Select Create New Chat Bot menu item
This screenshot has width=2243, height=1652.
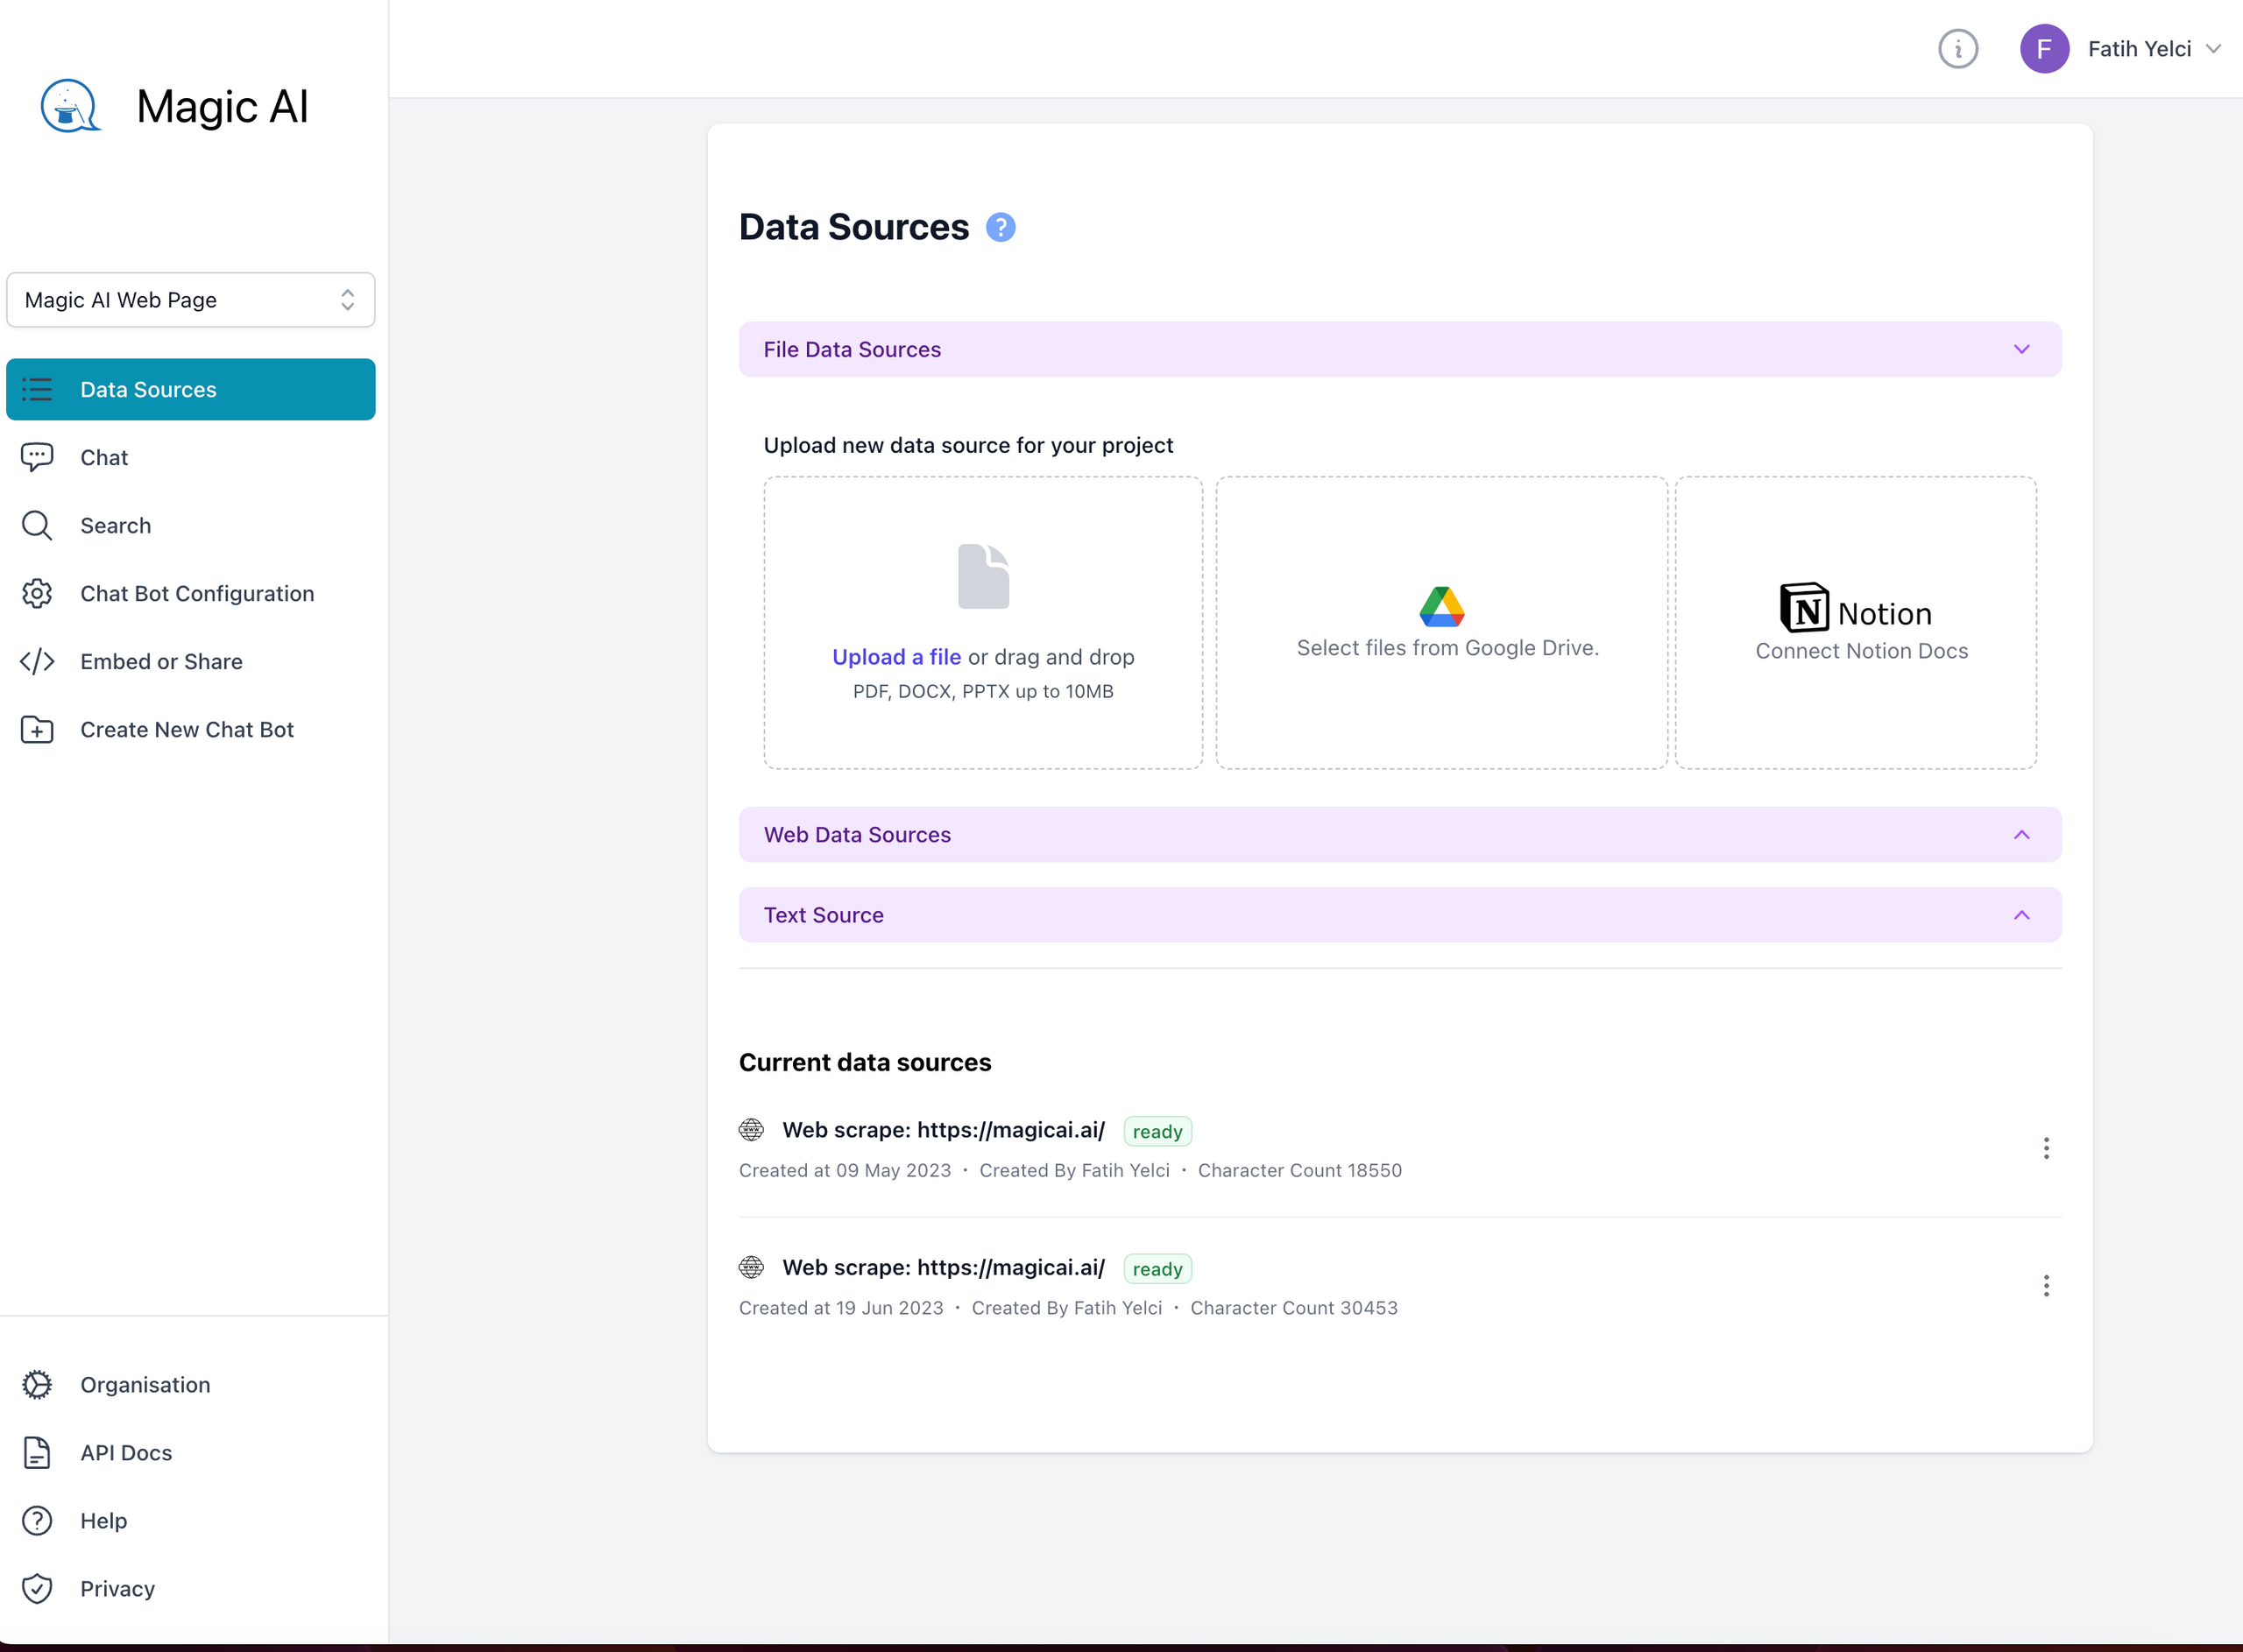click(191, 729)
